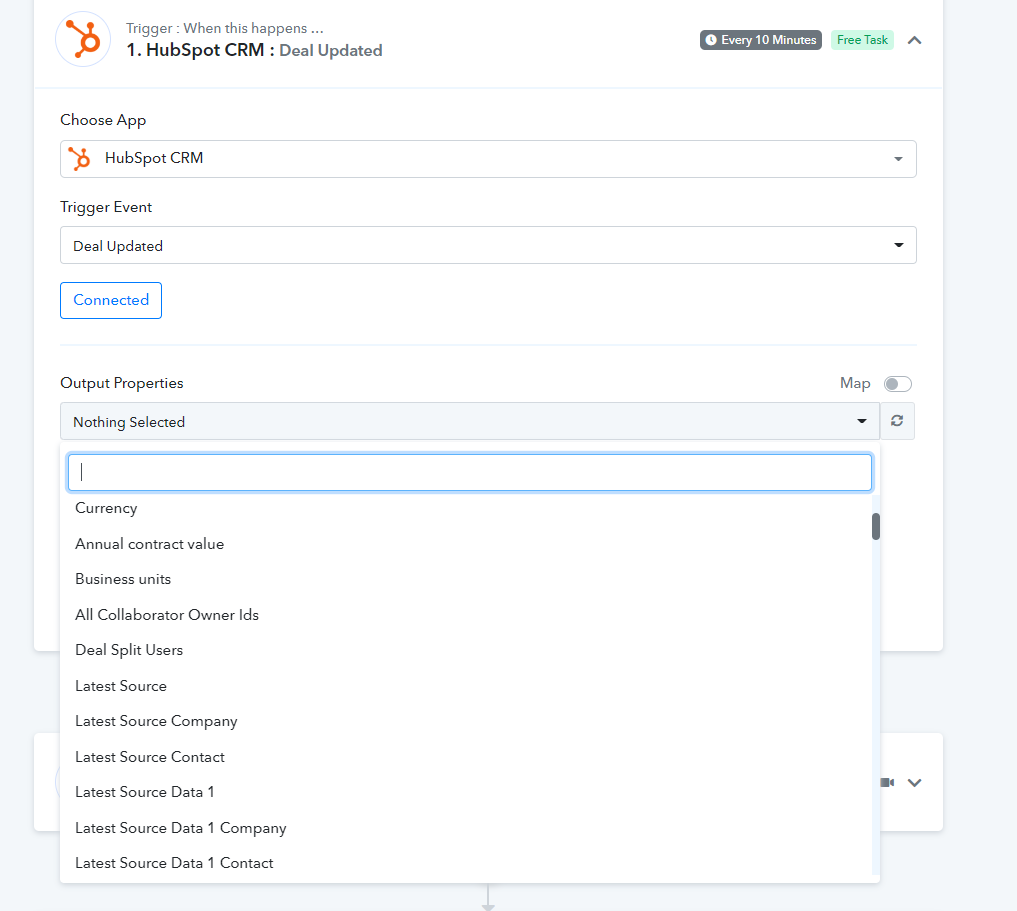Open the Choose App HubSpot CRM dropdown
The width and height of the screenshot is (1017, 911).
pyautogui.click(x=488, y=159)
